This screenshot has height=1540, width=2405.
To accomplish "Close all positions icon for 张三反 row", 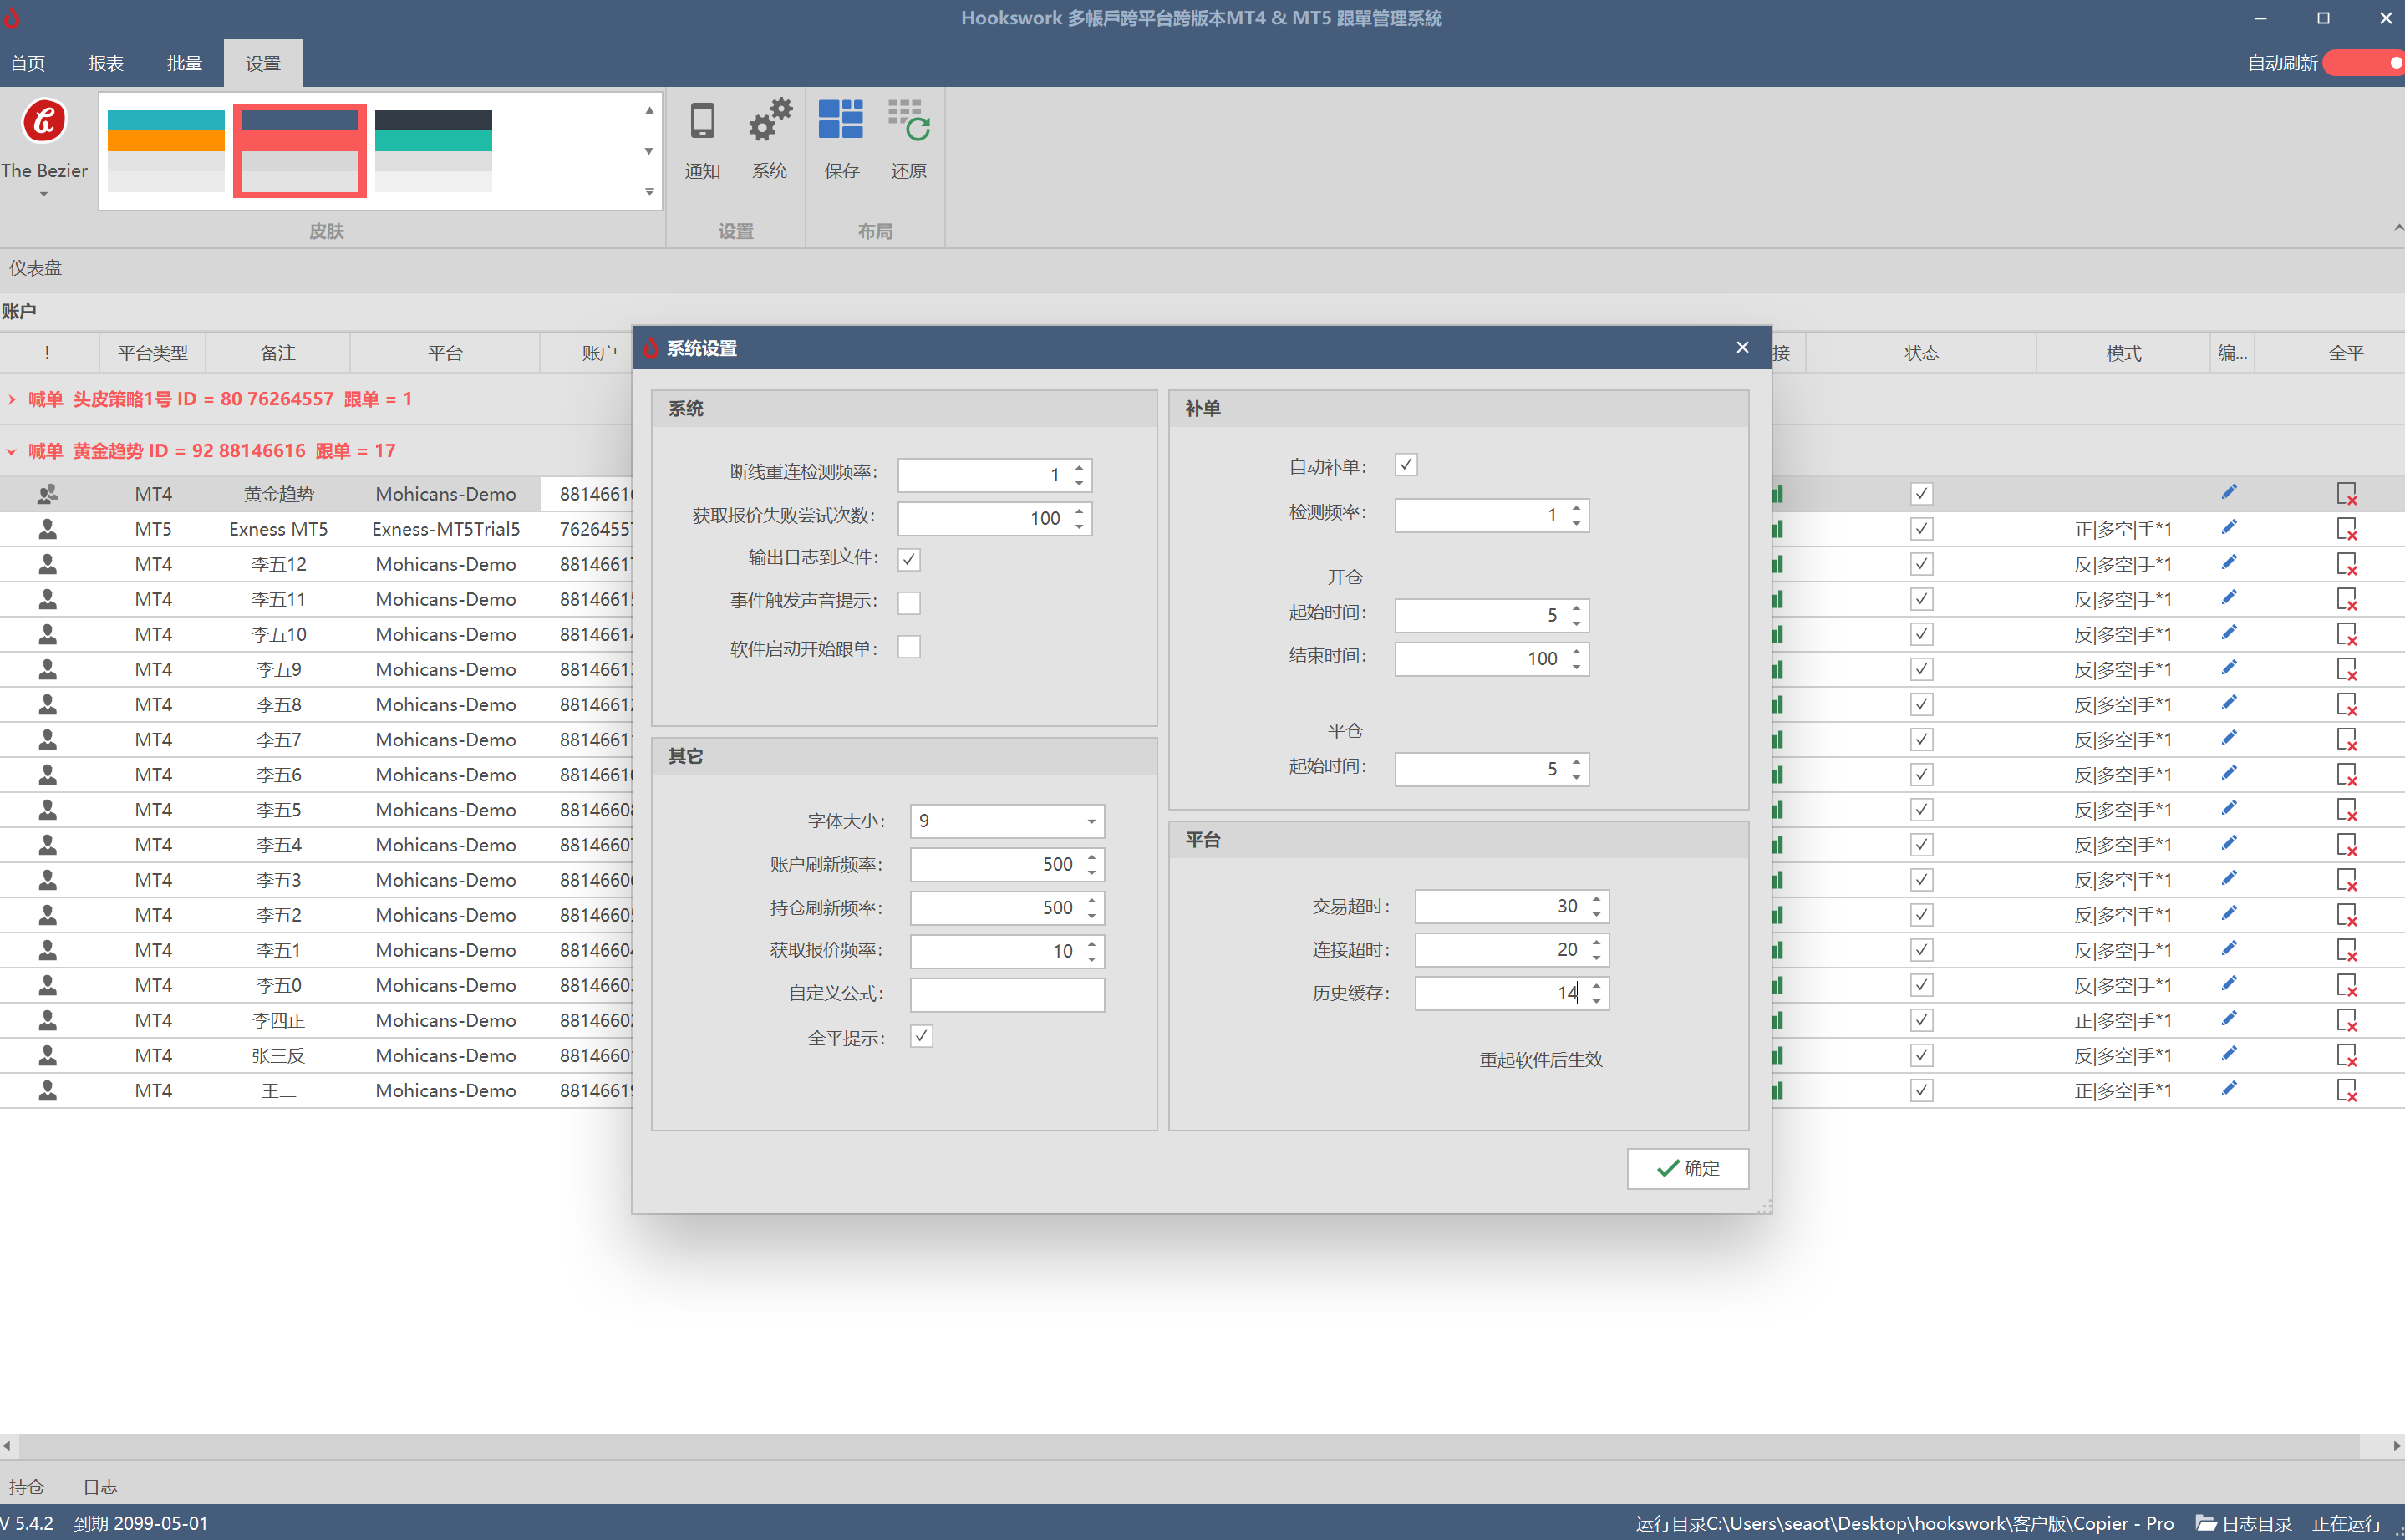I will click(x=2347, y=1055).
